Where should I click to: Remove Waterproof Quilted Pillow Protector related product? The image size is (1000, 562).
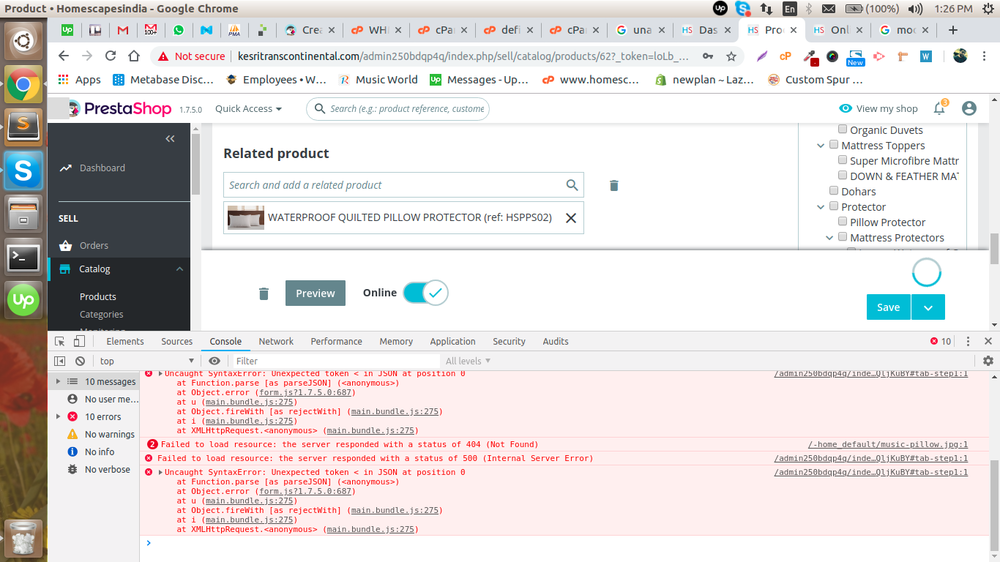571,218
